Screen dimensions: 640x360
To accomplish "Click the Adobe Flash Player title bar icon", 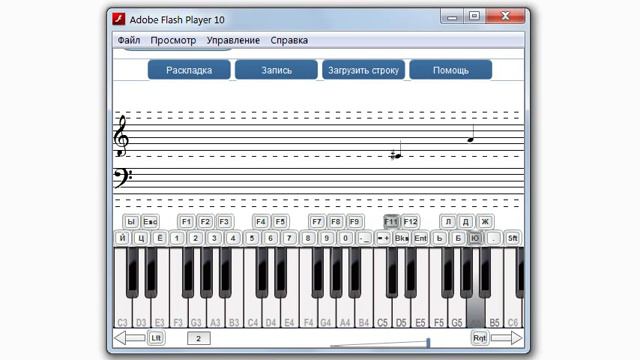I will coord(119,19).
